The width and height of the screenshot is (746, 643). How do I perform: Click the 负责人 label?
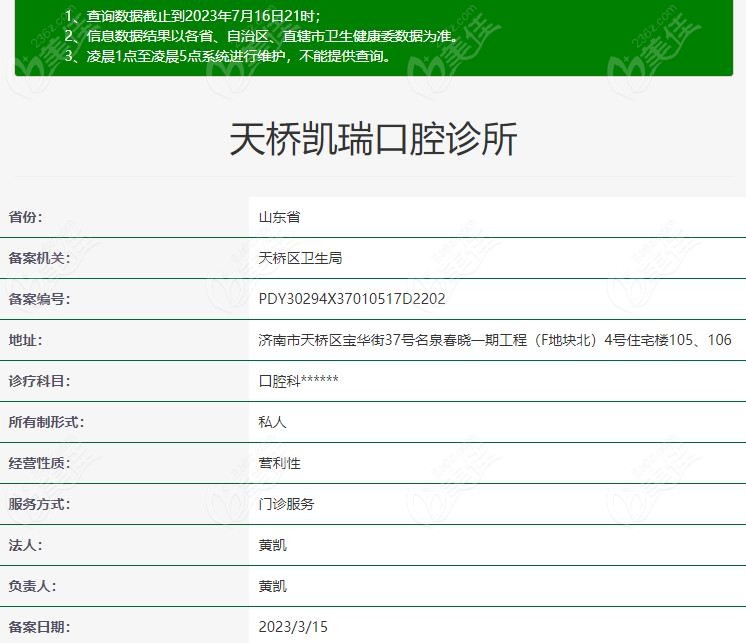coord(32,586)
